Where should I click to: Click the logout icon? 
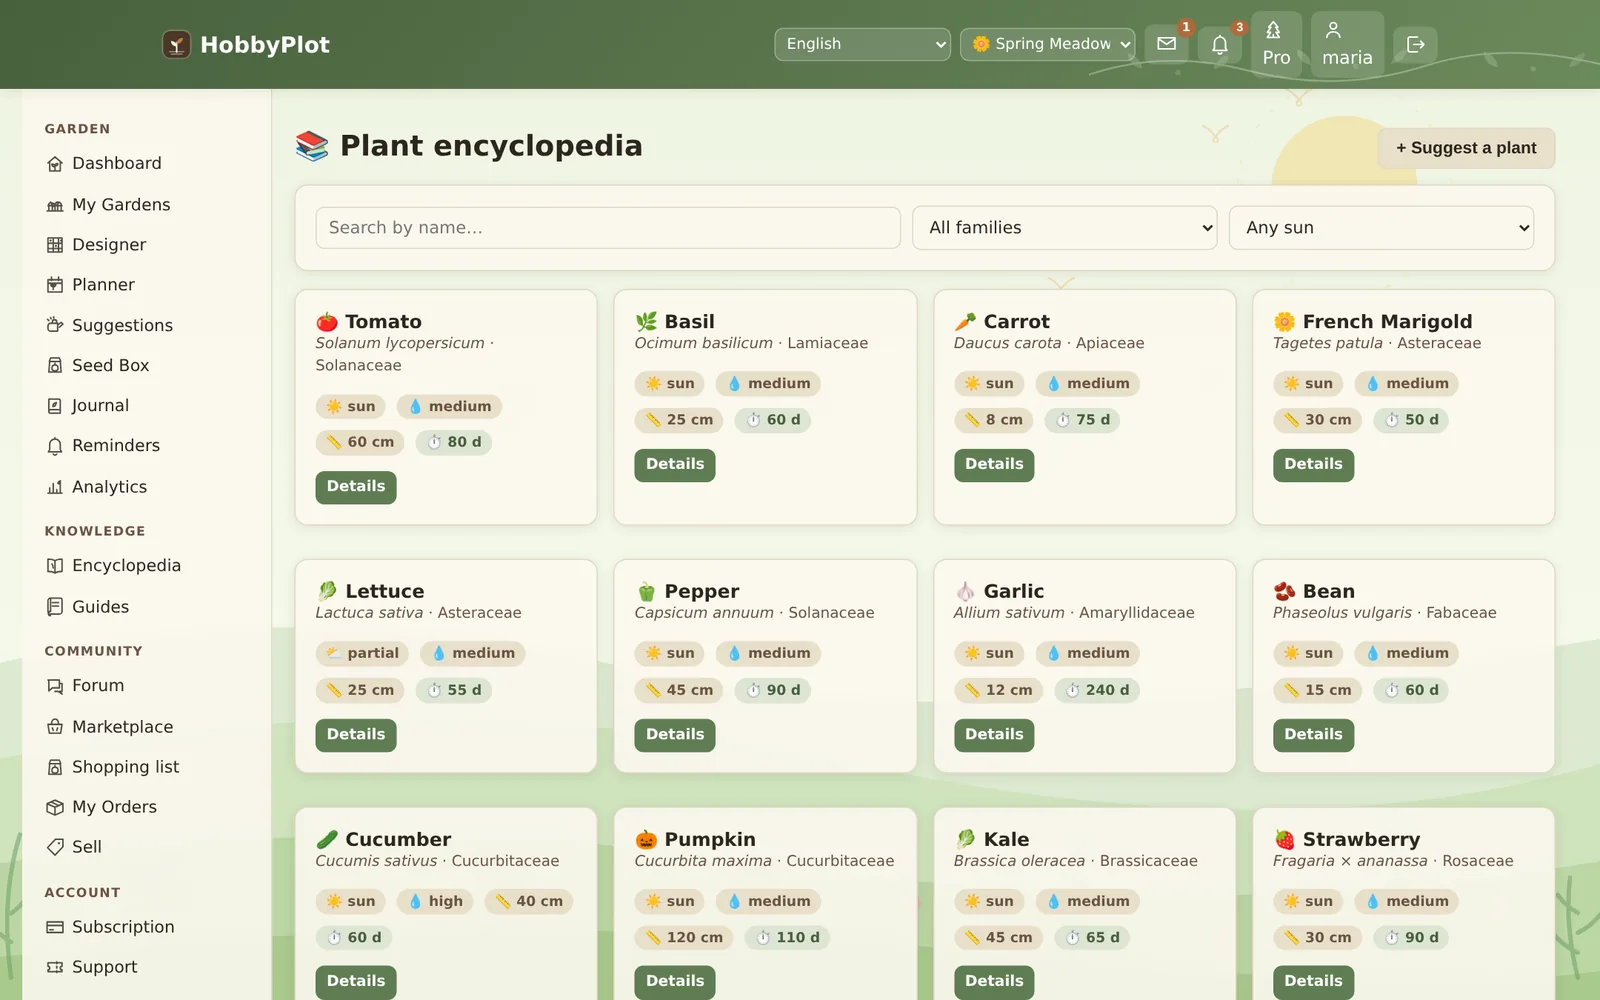tap(1415, 44)
